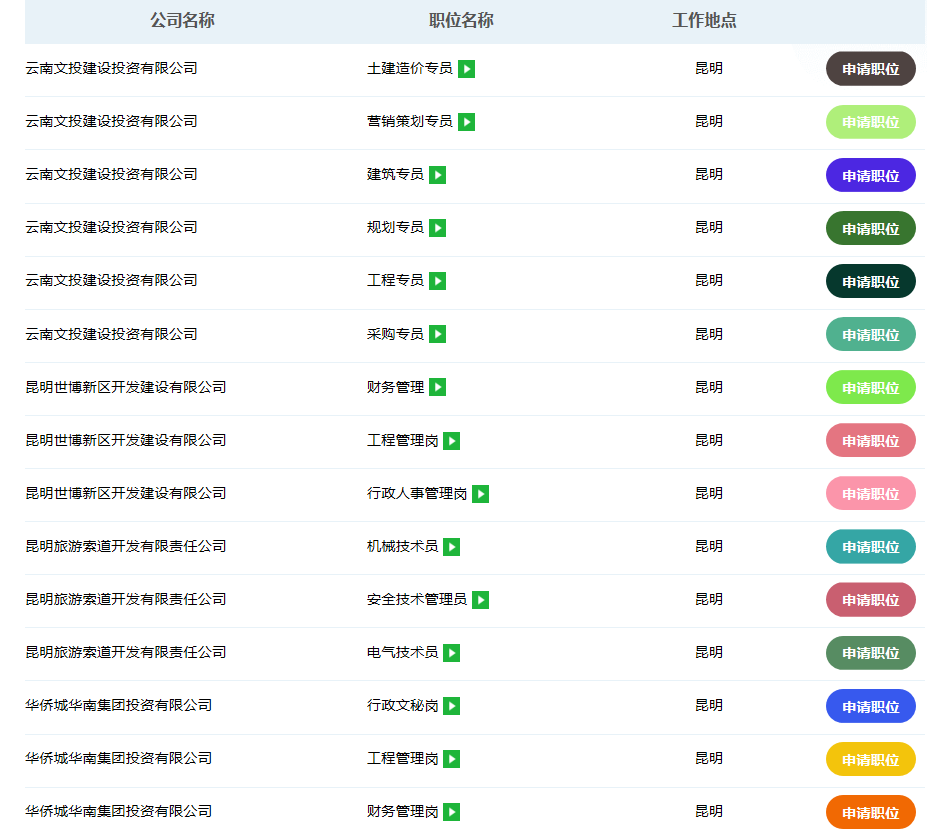Open 行政文秘岗 job title link
Image resolution: width=927 pixels, height=829 pixels.
pyautogui.click(x=402, y=706)
